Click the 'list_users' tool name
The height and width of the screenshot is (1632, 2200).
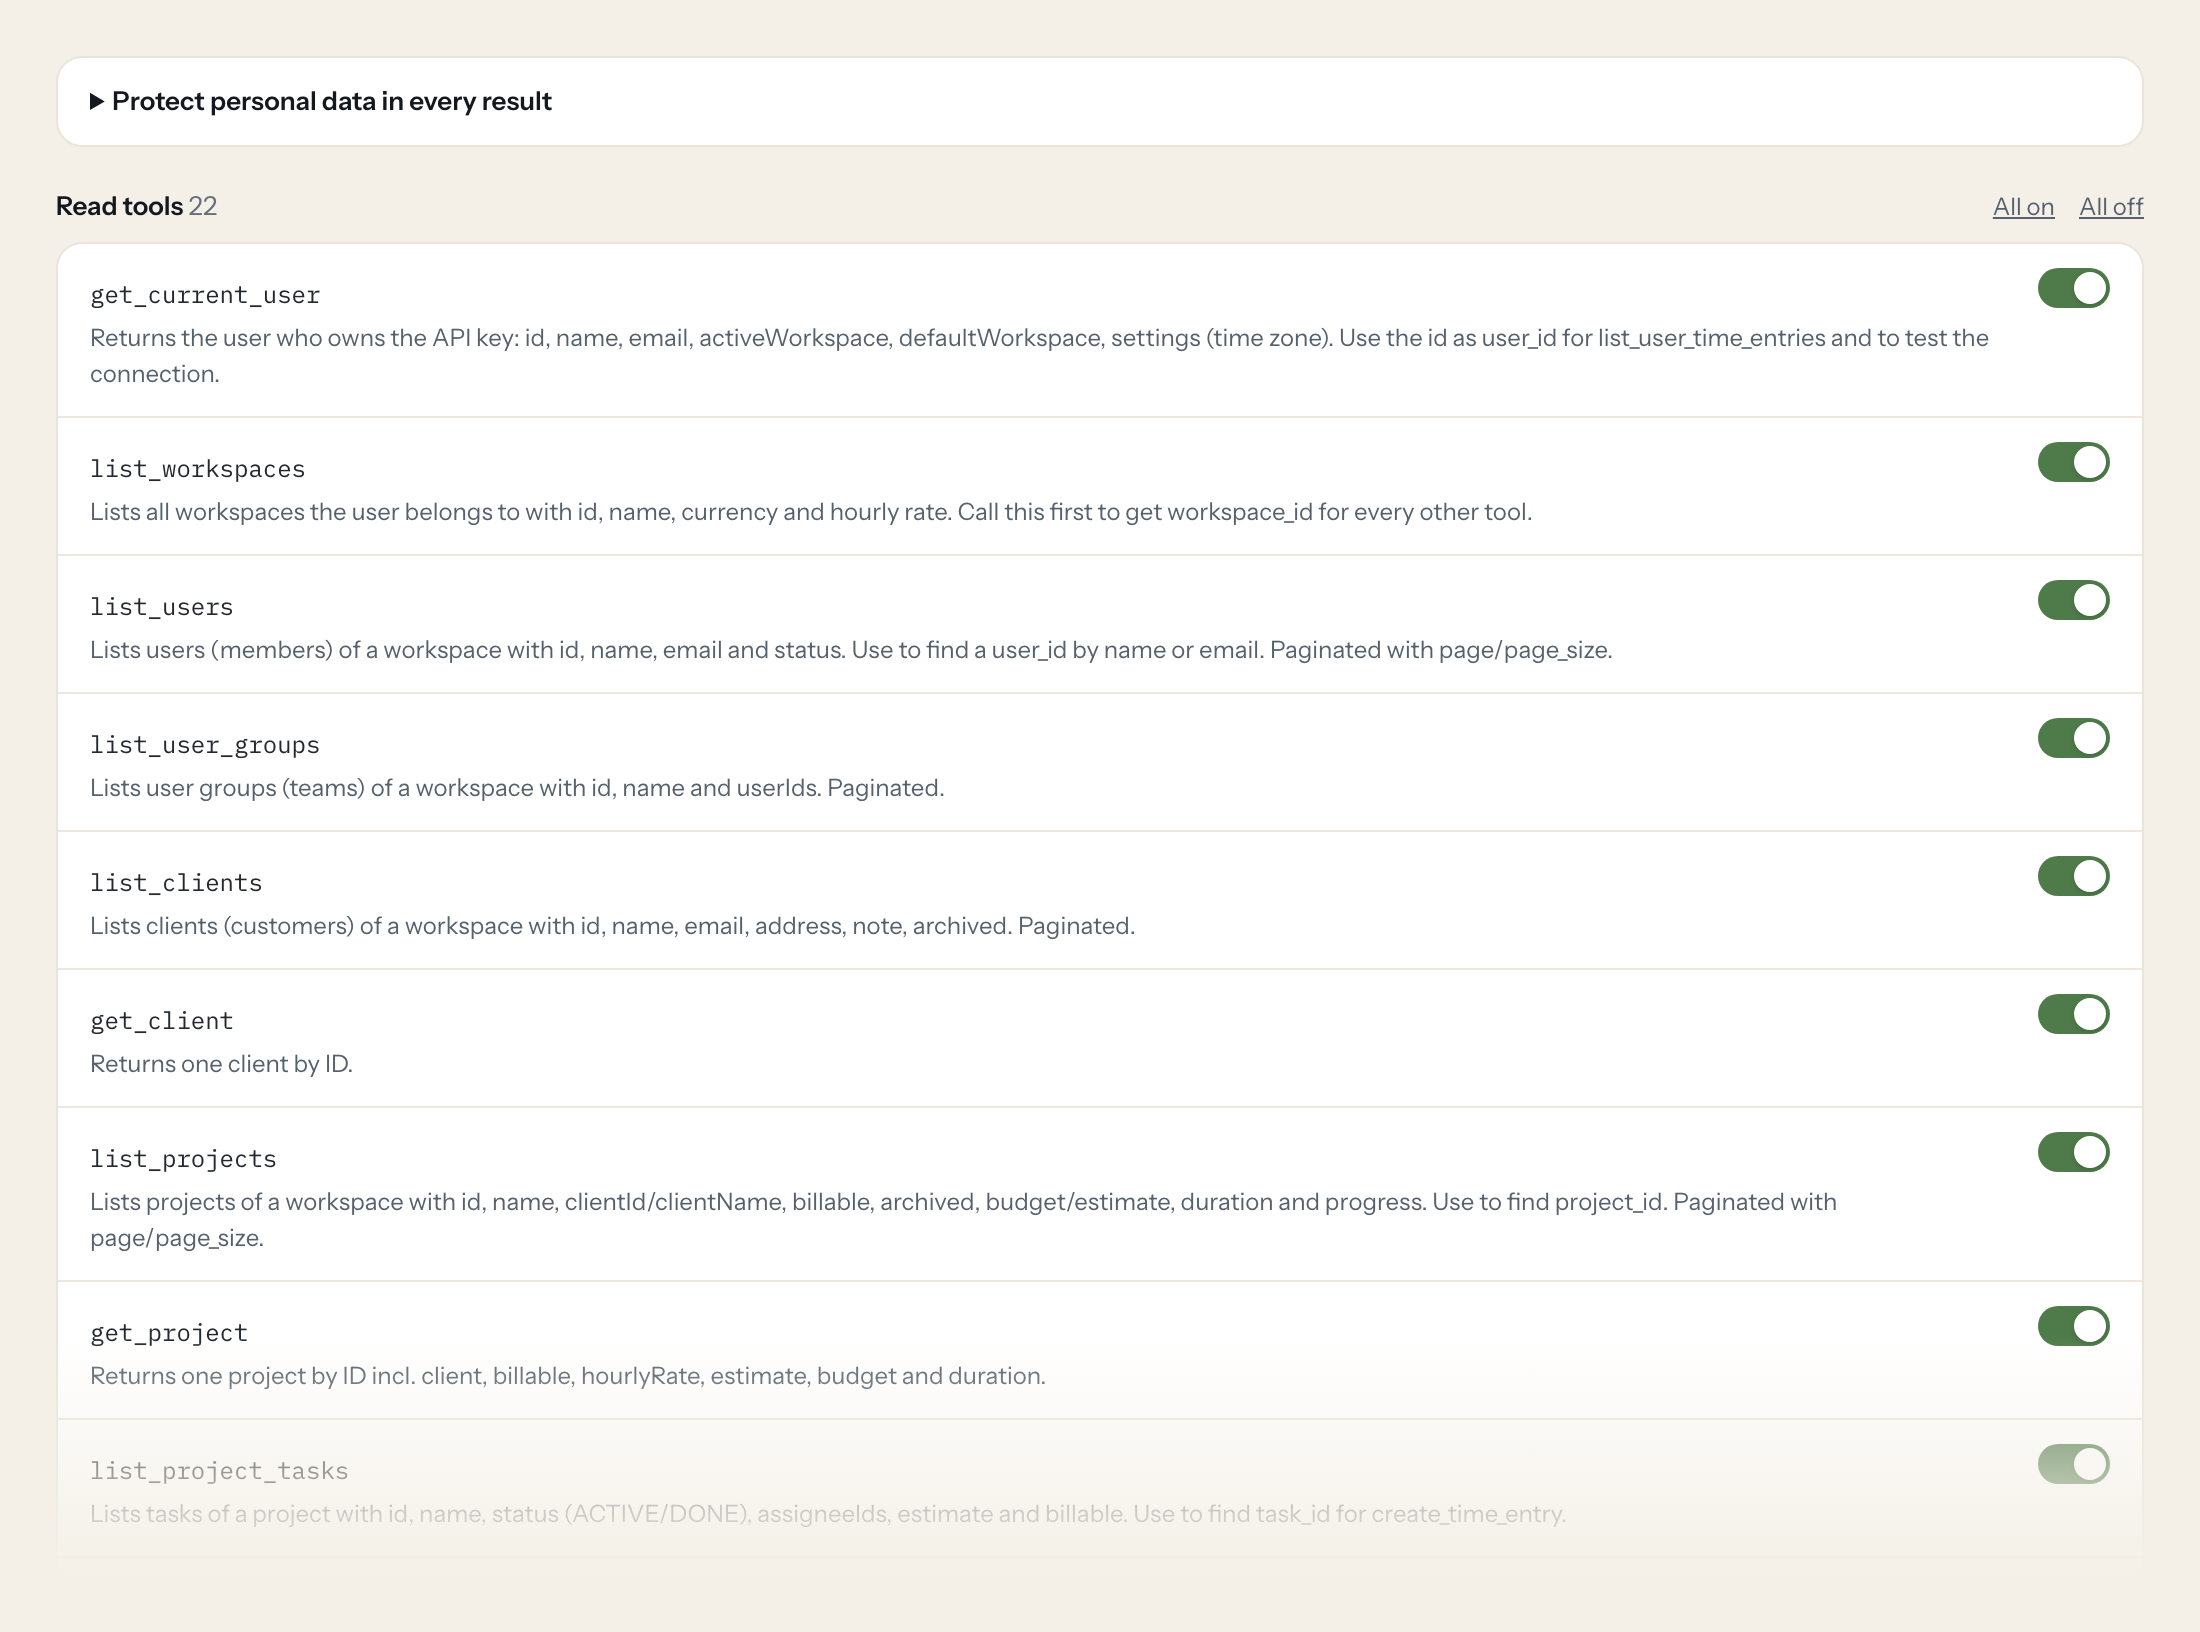click(x=161, y=607)
